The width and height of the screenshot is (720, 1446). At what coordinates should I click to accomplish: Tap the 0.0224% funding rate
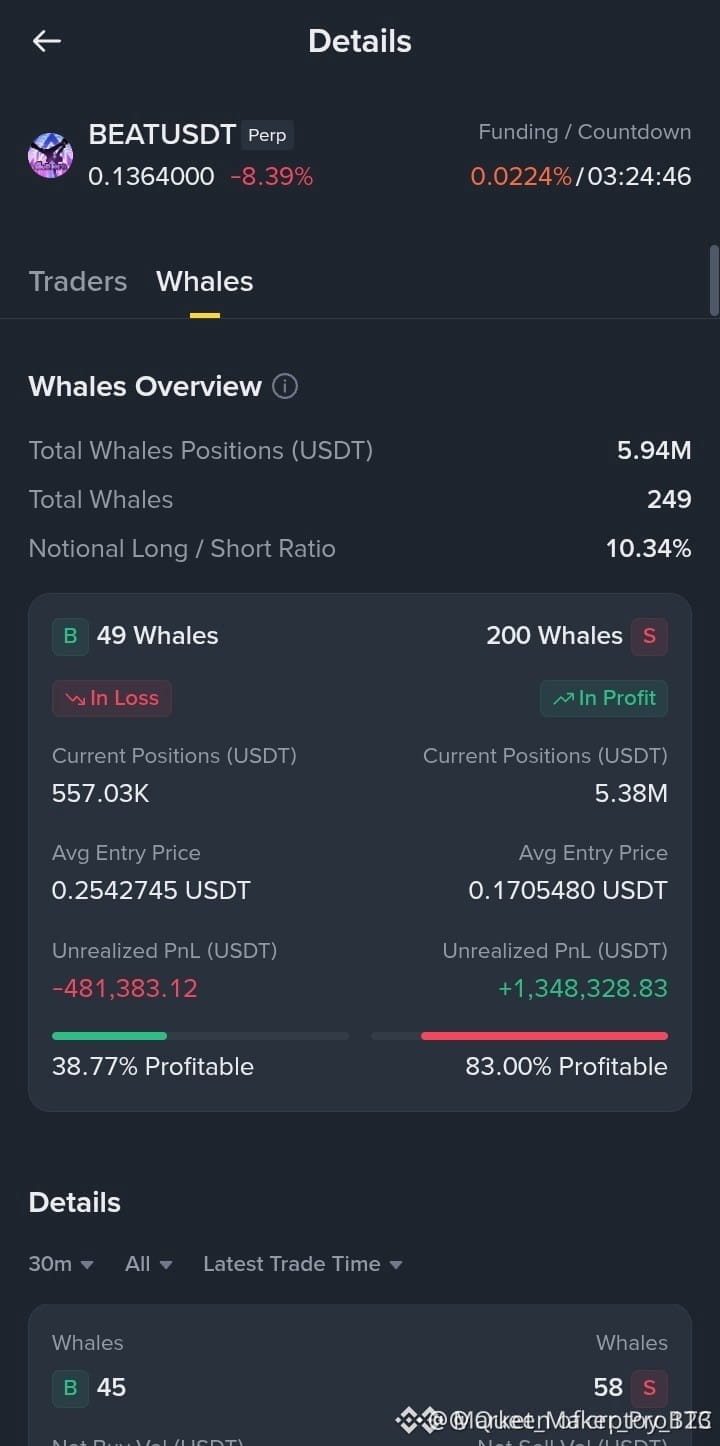pos(521,176)
